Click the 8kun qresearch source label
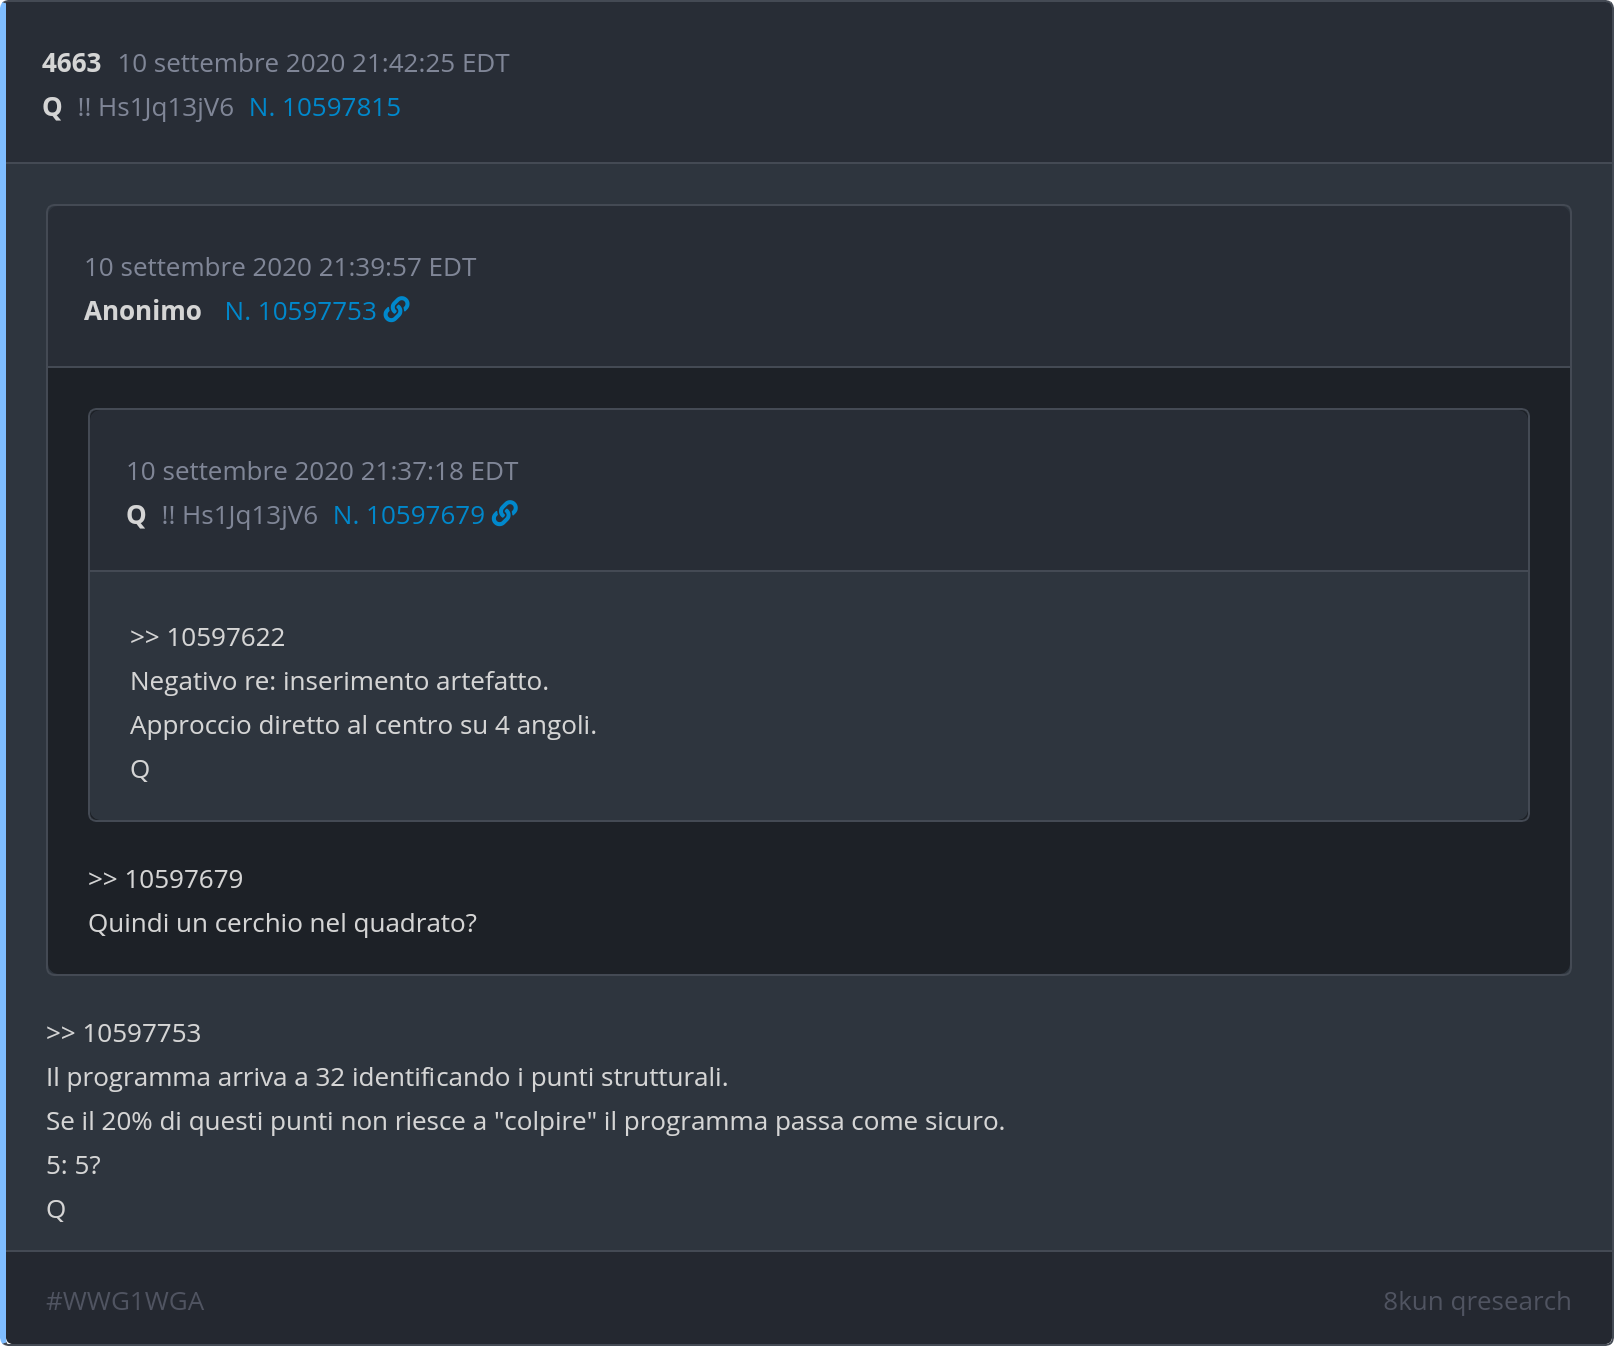The image size is (1614, 1346). coord(1476,1301)
